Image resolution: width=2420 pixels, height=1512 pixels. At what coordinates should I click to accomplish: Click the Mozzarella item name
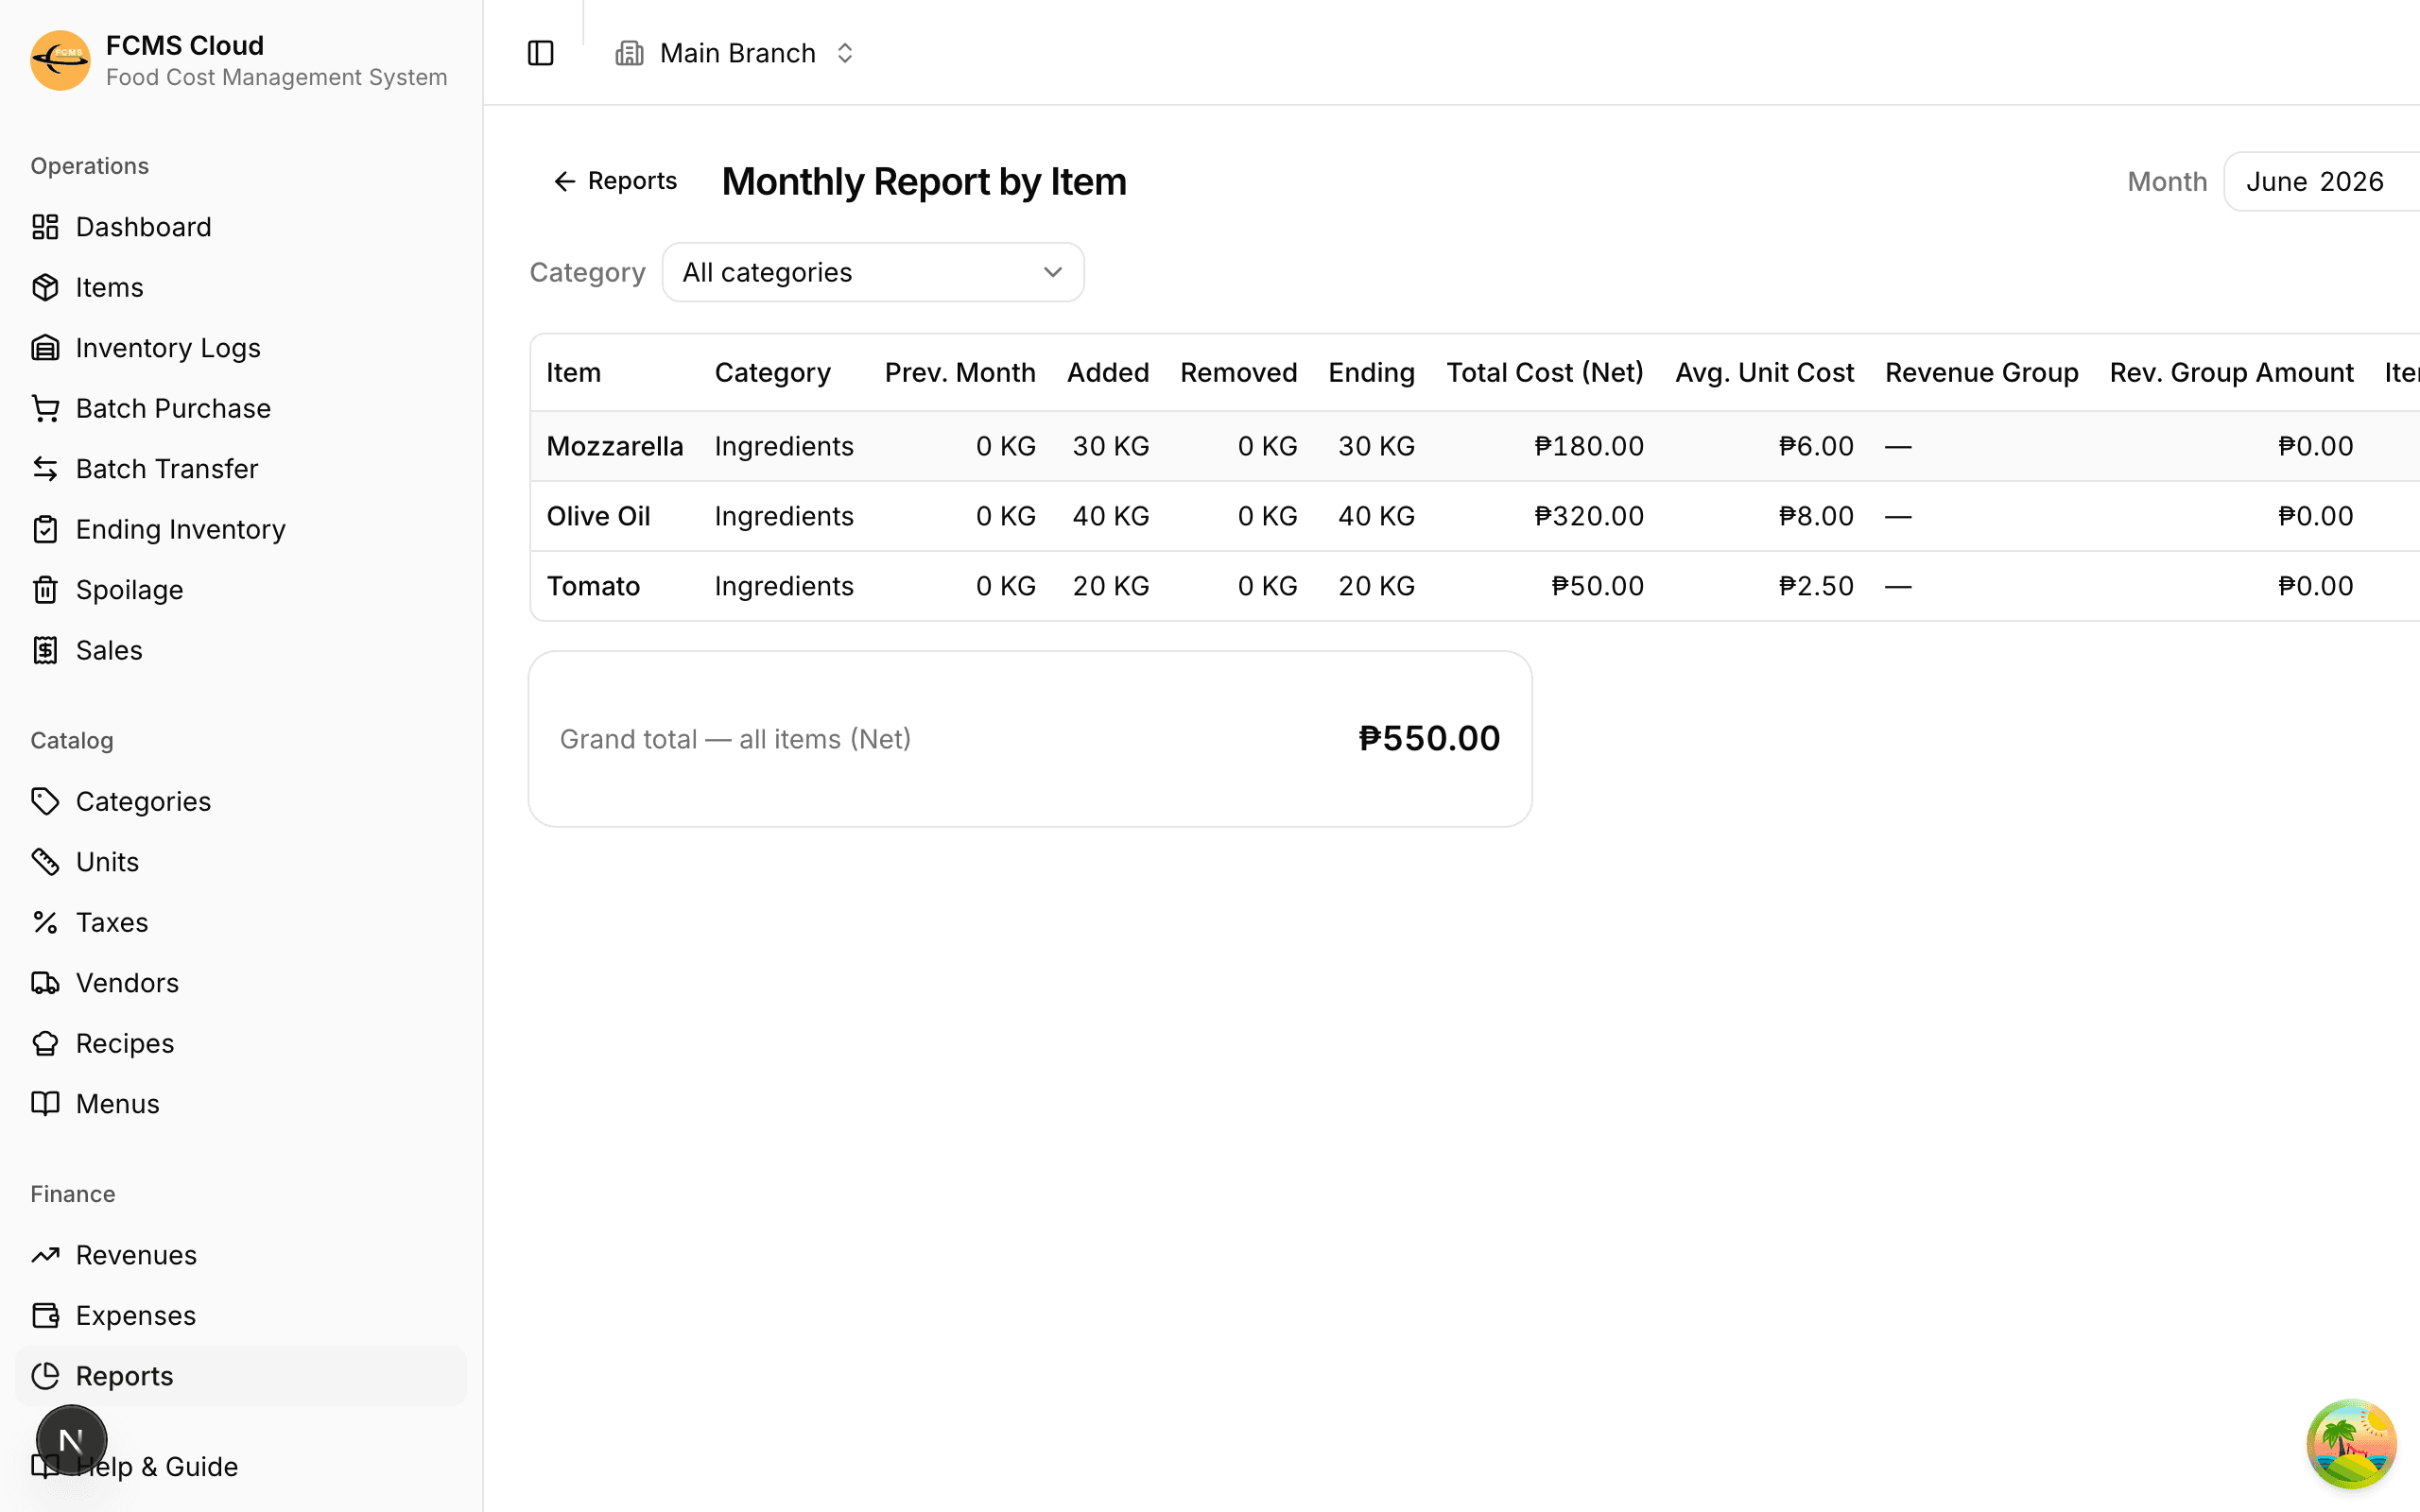[x=615, y=446]
